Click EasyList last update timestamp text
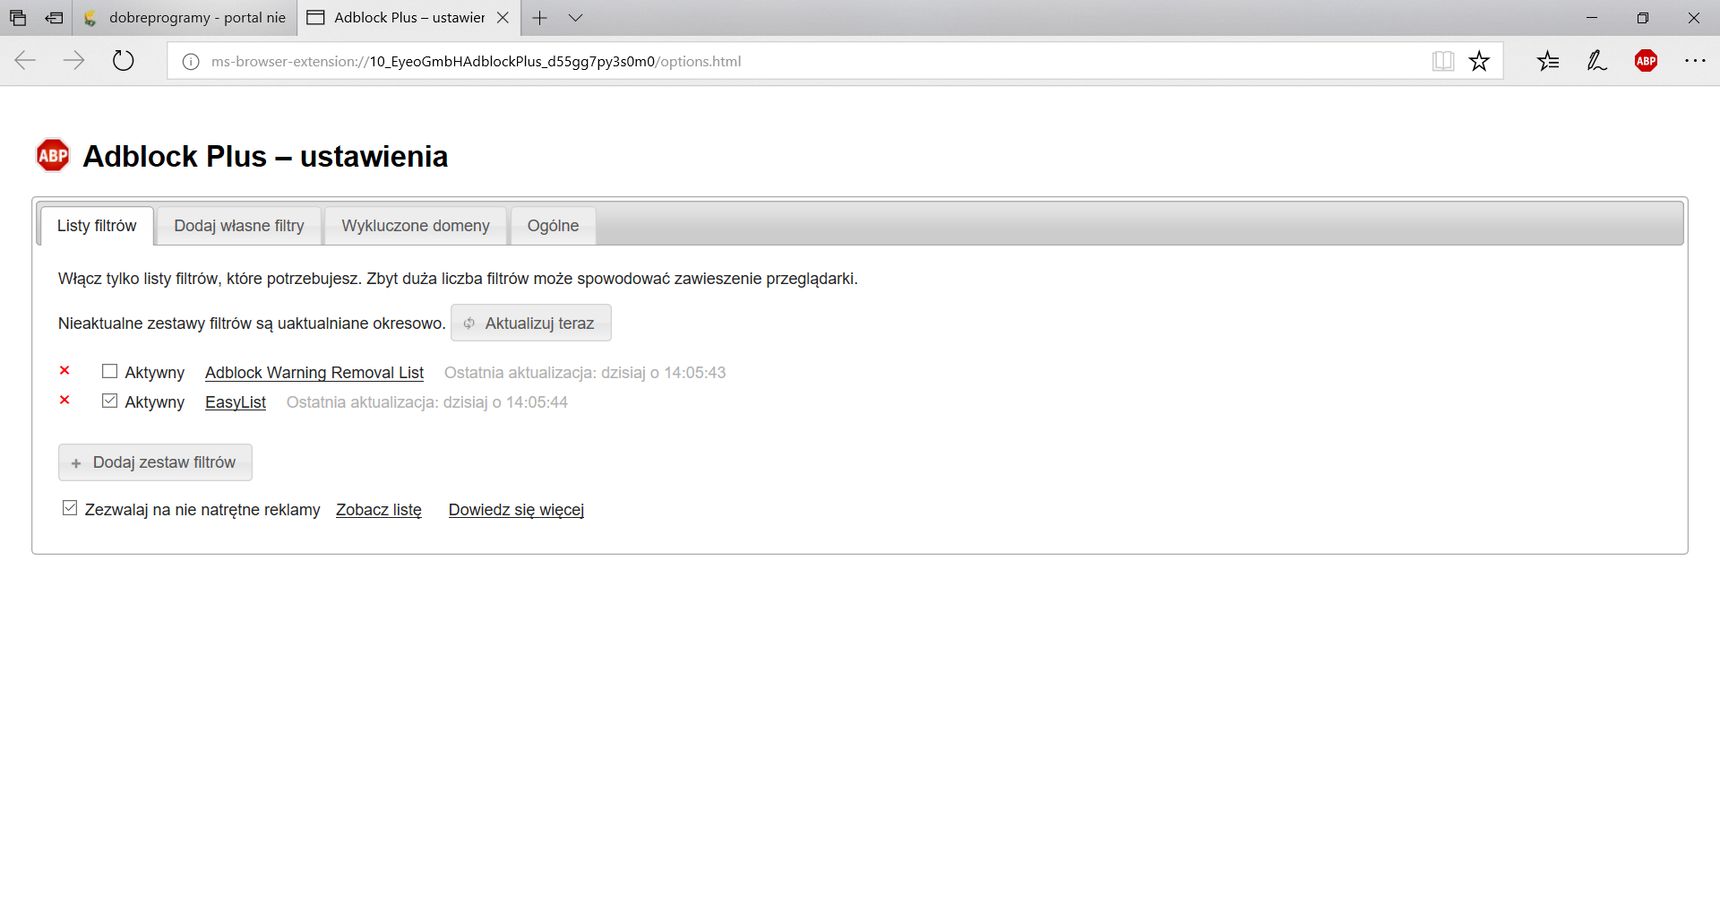Image resolution: width=1720 pixels, height=923 pixels. (427, 402)
